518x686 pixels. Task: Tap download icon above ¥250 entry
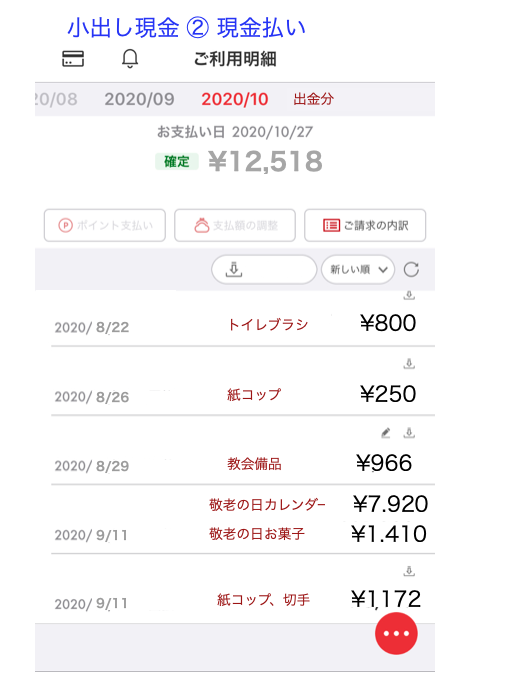coord(409,364)
